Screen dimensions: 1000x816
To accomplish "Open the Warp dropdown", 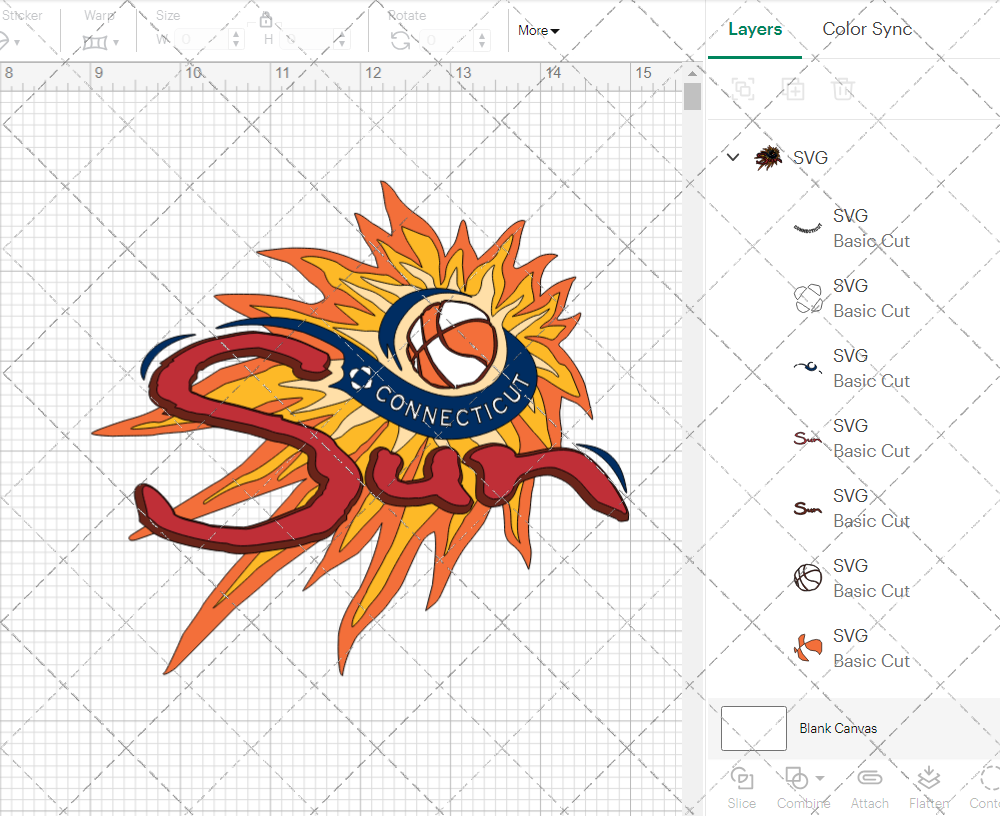I will click(x=101, y=41).
